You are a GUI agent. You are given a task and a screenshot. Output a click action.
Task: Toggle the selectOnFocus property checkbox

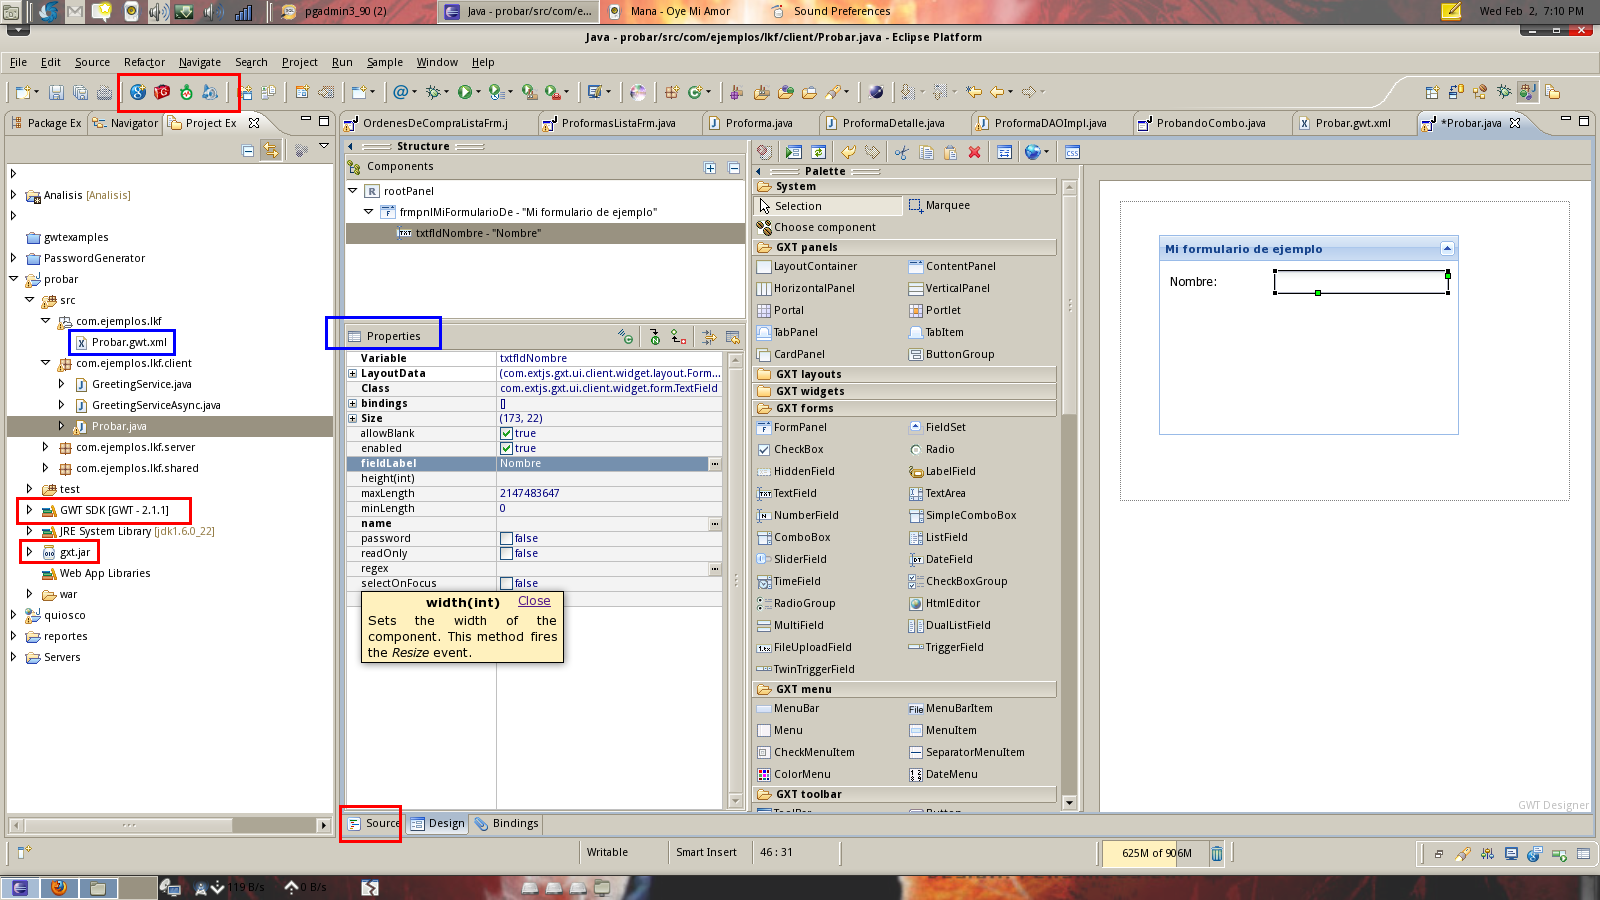(x=506, y=583)
